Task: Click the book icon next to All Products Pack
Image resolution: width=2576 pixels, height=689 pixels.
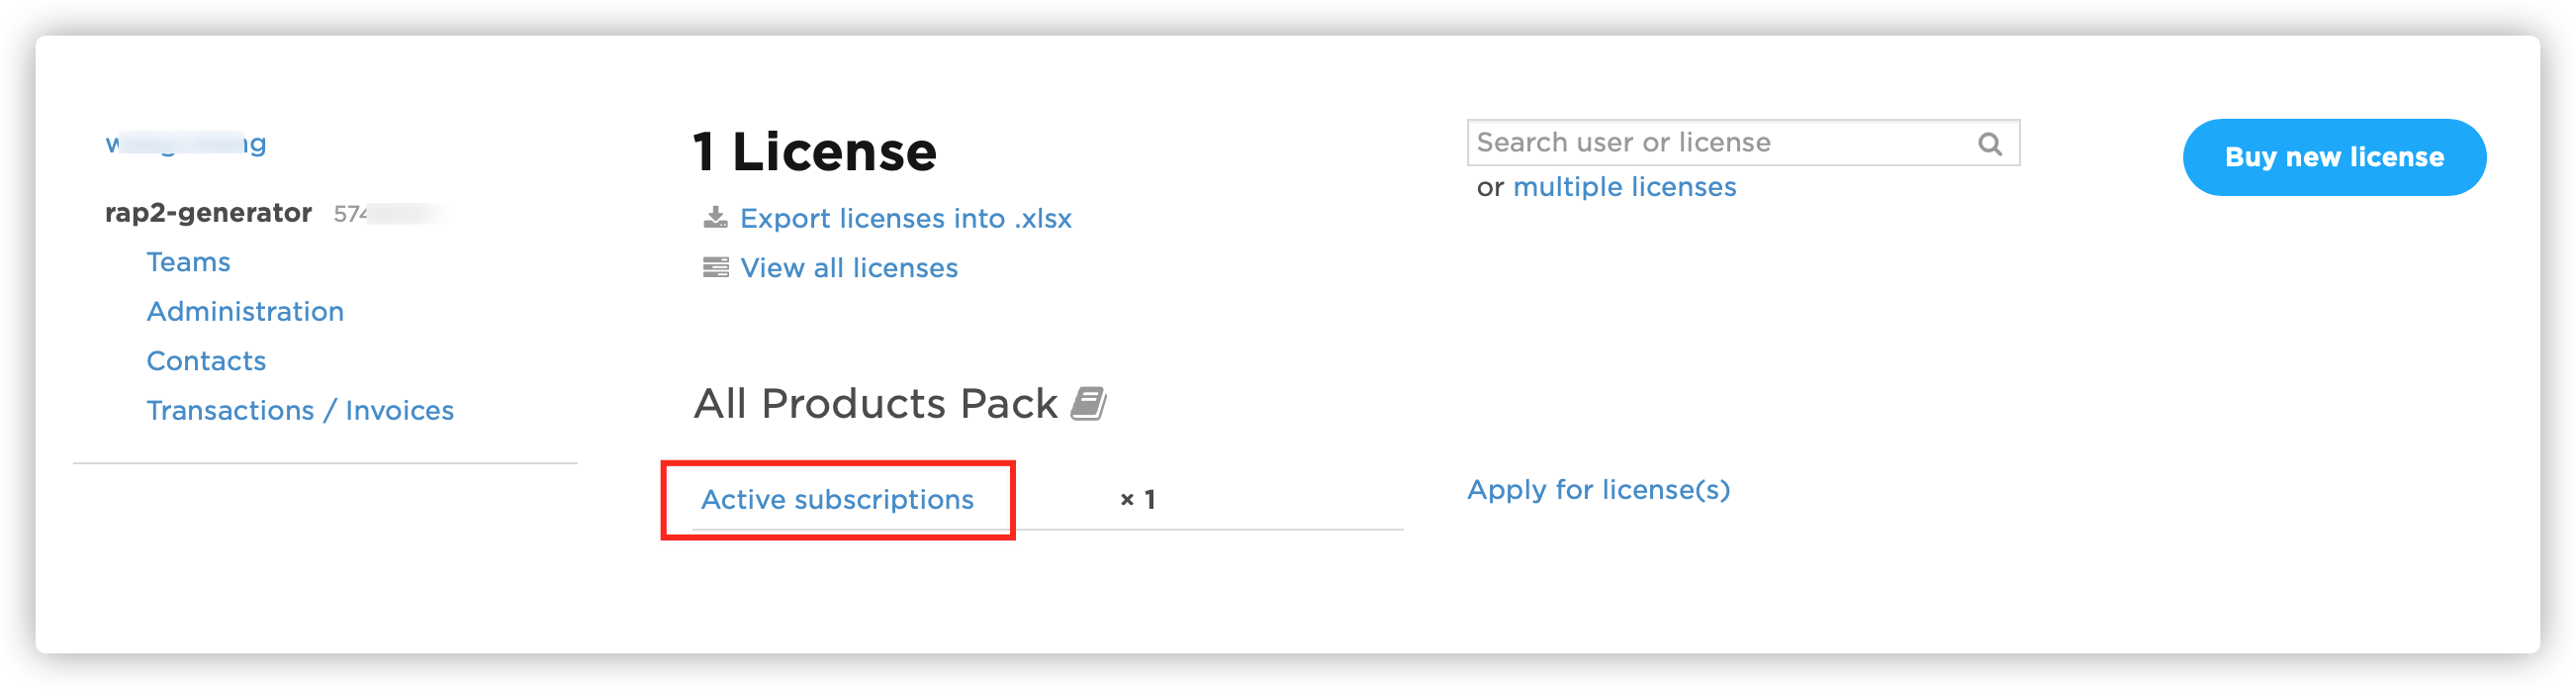Action: click(1088, 404)
